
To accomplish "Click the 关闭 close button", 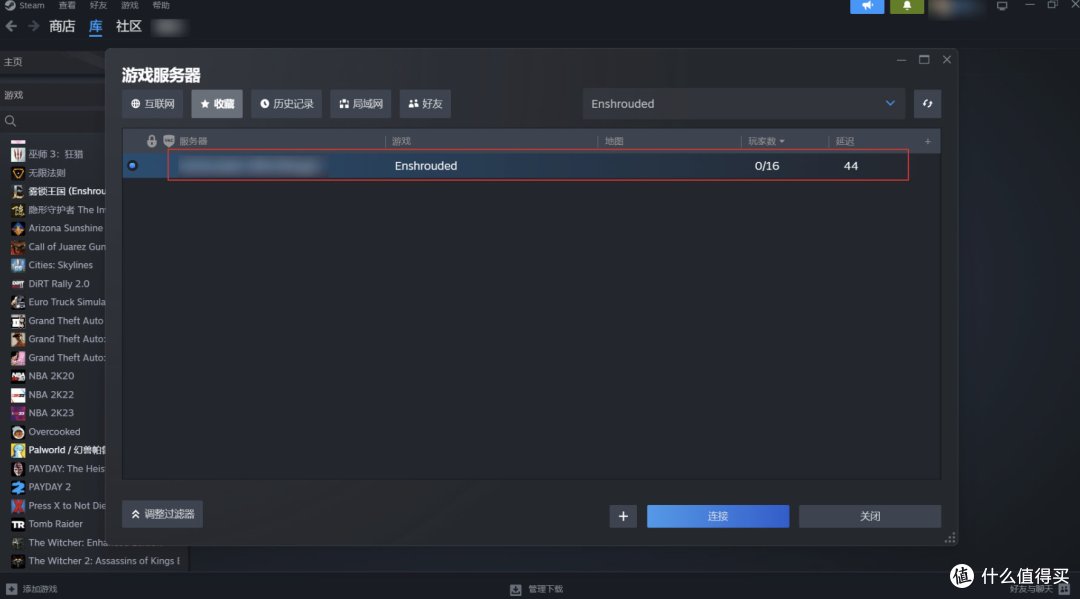I will coord(870,516).
